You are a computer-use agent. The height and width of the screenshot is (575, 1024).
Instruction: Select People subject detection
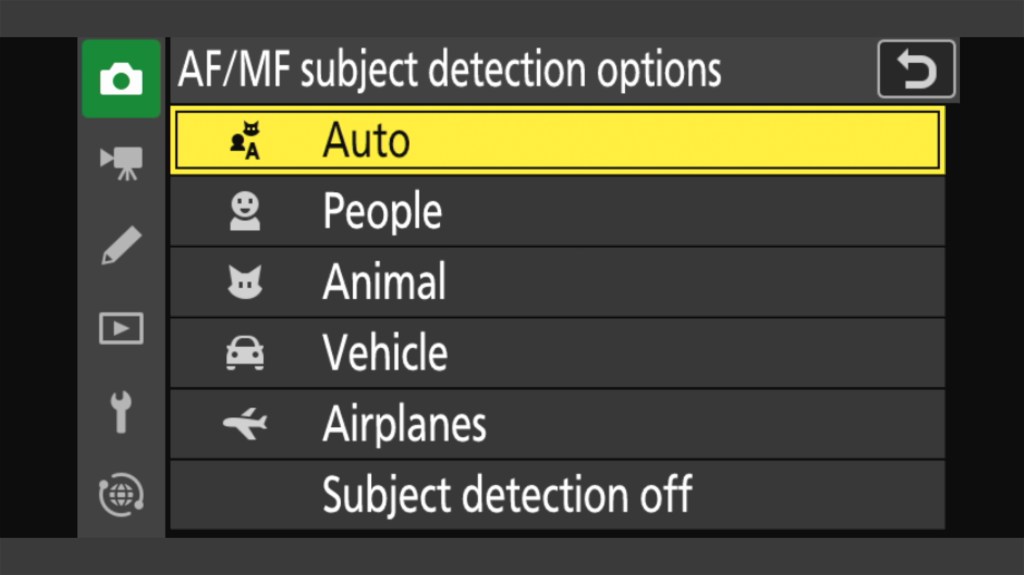tap(382, 212)
